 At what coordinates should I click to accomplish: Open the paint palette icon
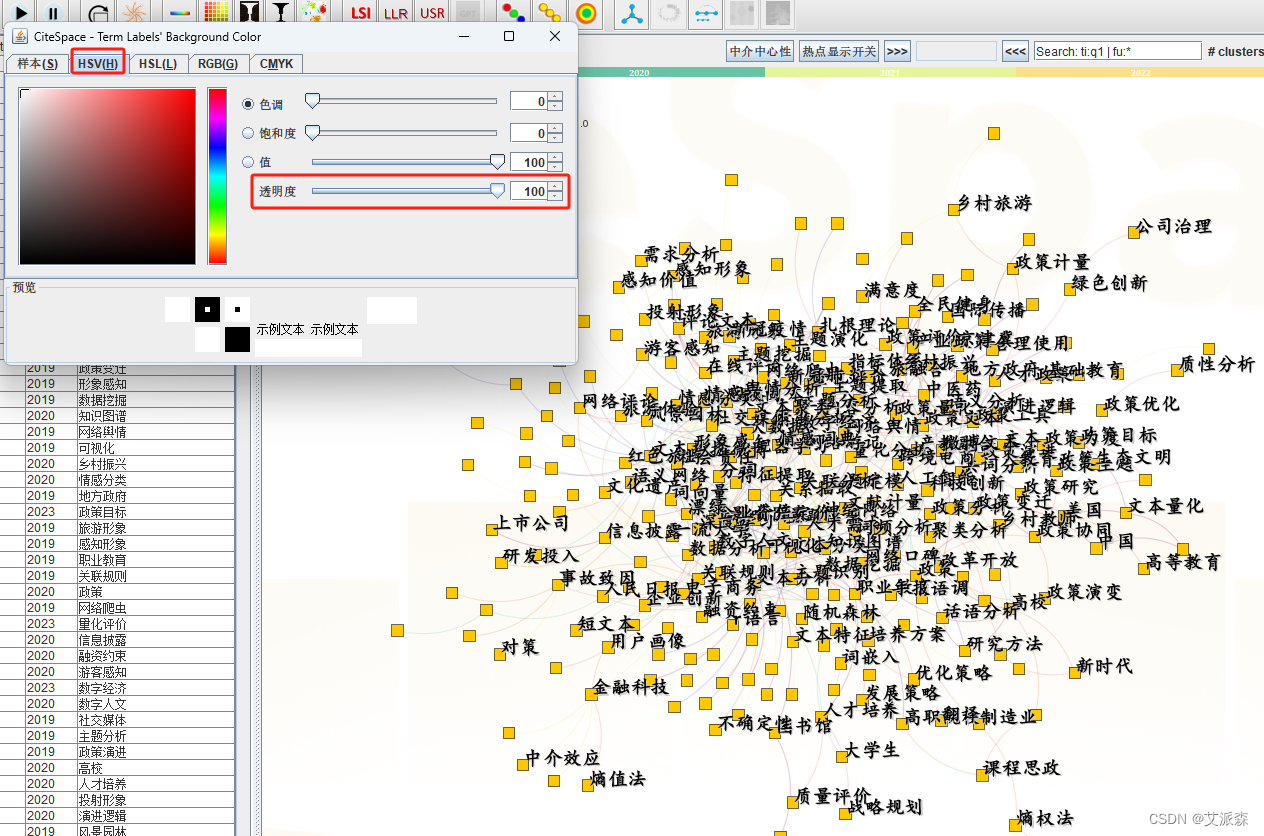click(316, 13)
